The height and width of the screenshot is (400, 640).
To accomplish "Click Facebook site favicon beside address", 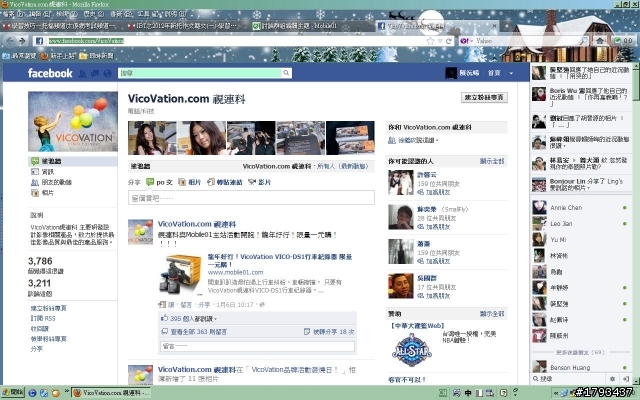I will click(x=39, y=41).
